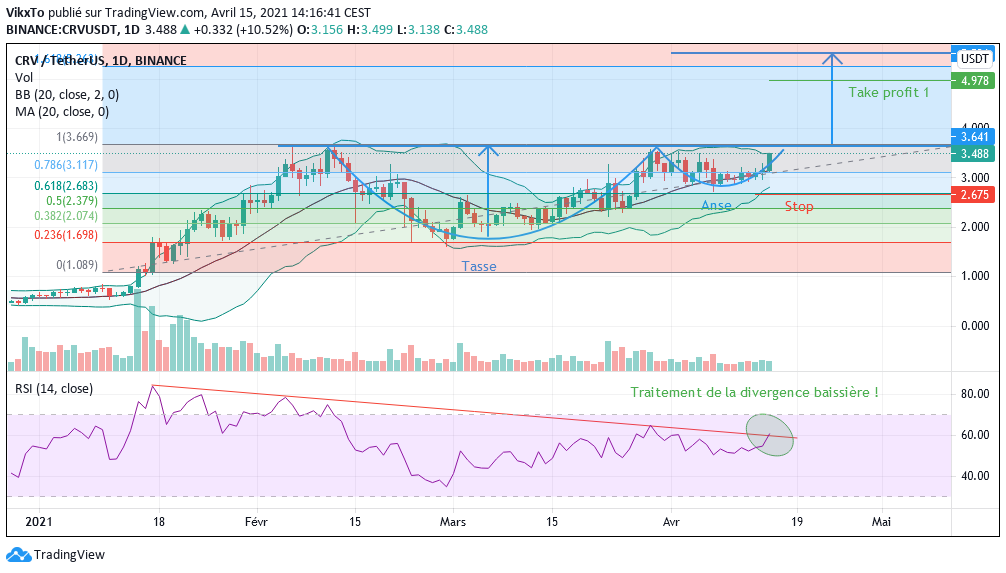Image resolution: width=1006 pixels, height=573 pixels.
Task: Click the 'Mars' month on the time axis
Action: tap(452, 522)
